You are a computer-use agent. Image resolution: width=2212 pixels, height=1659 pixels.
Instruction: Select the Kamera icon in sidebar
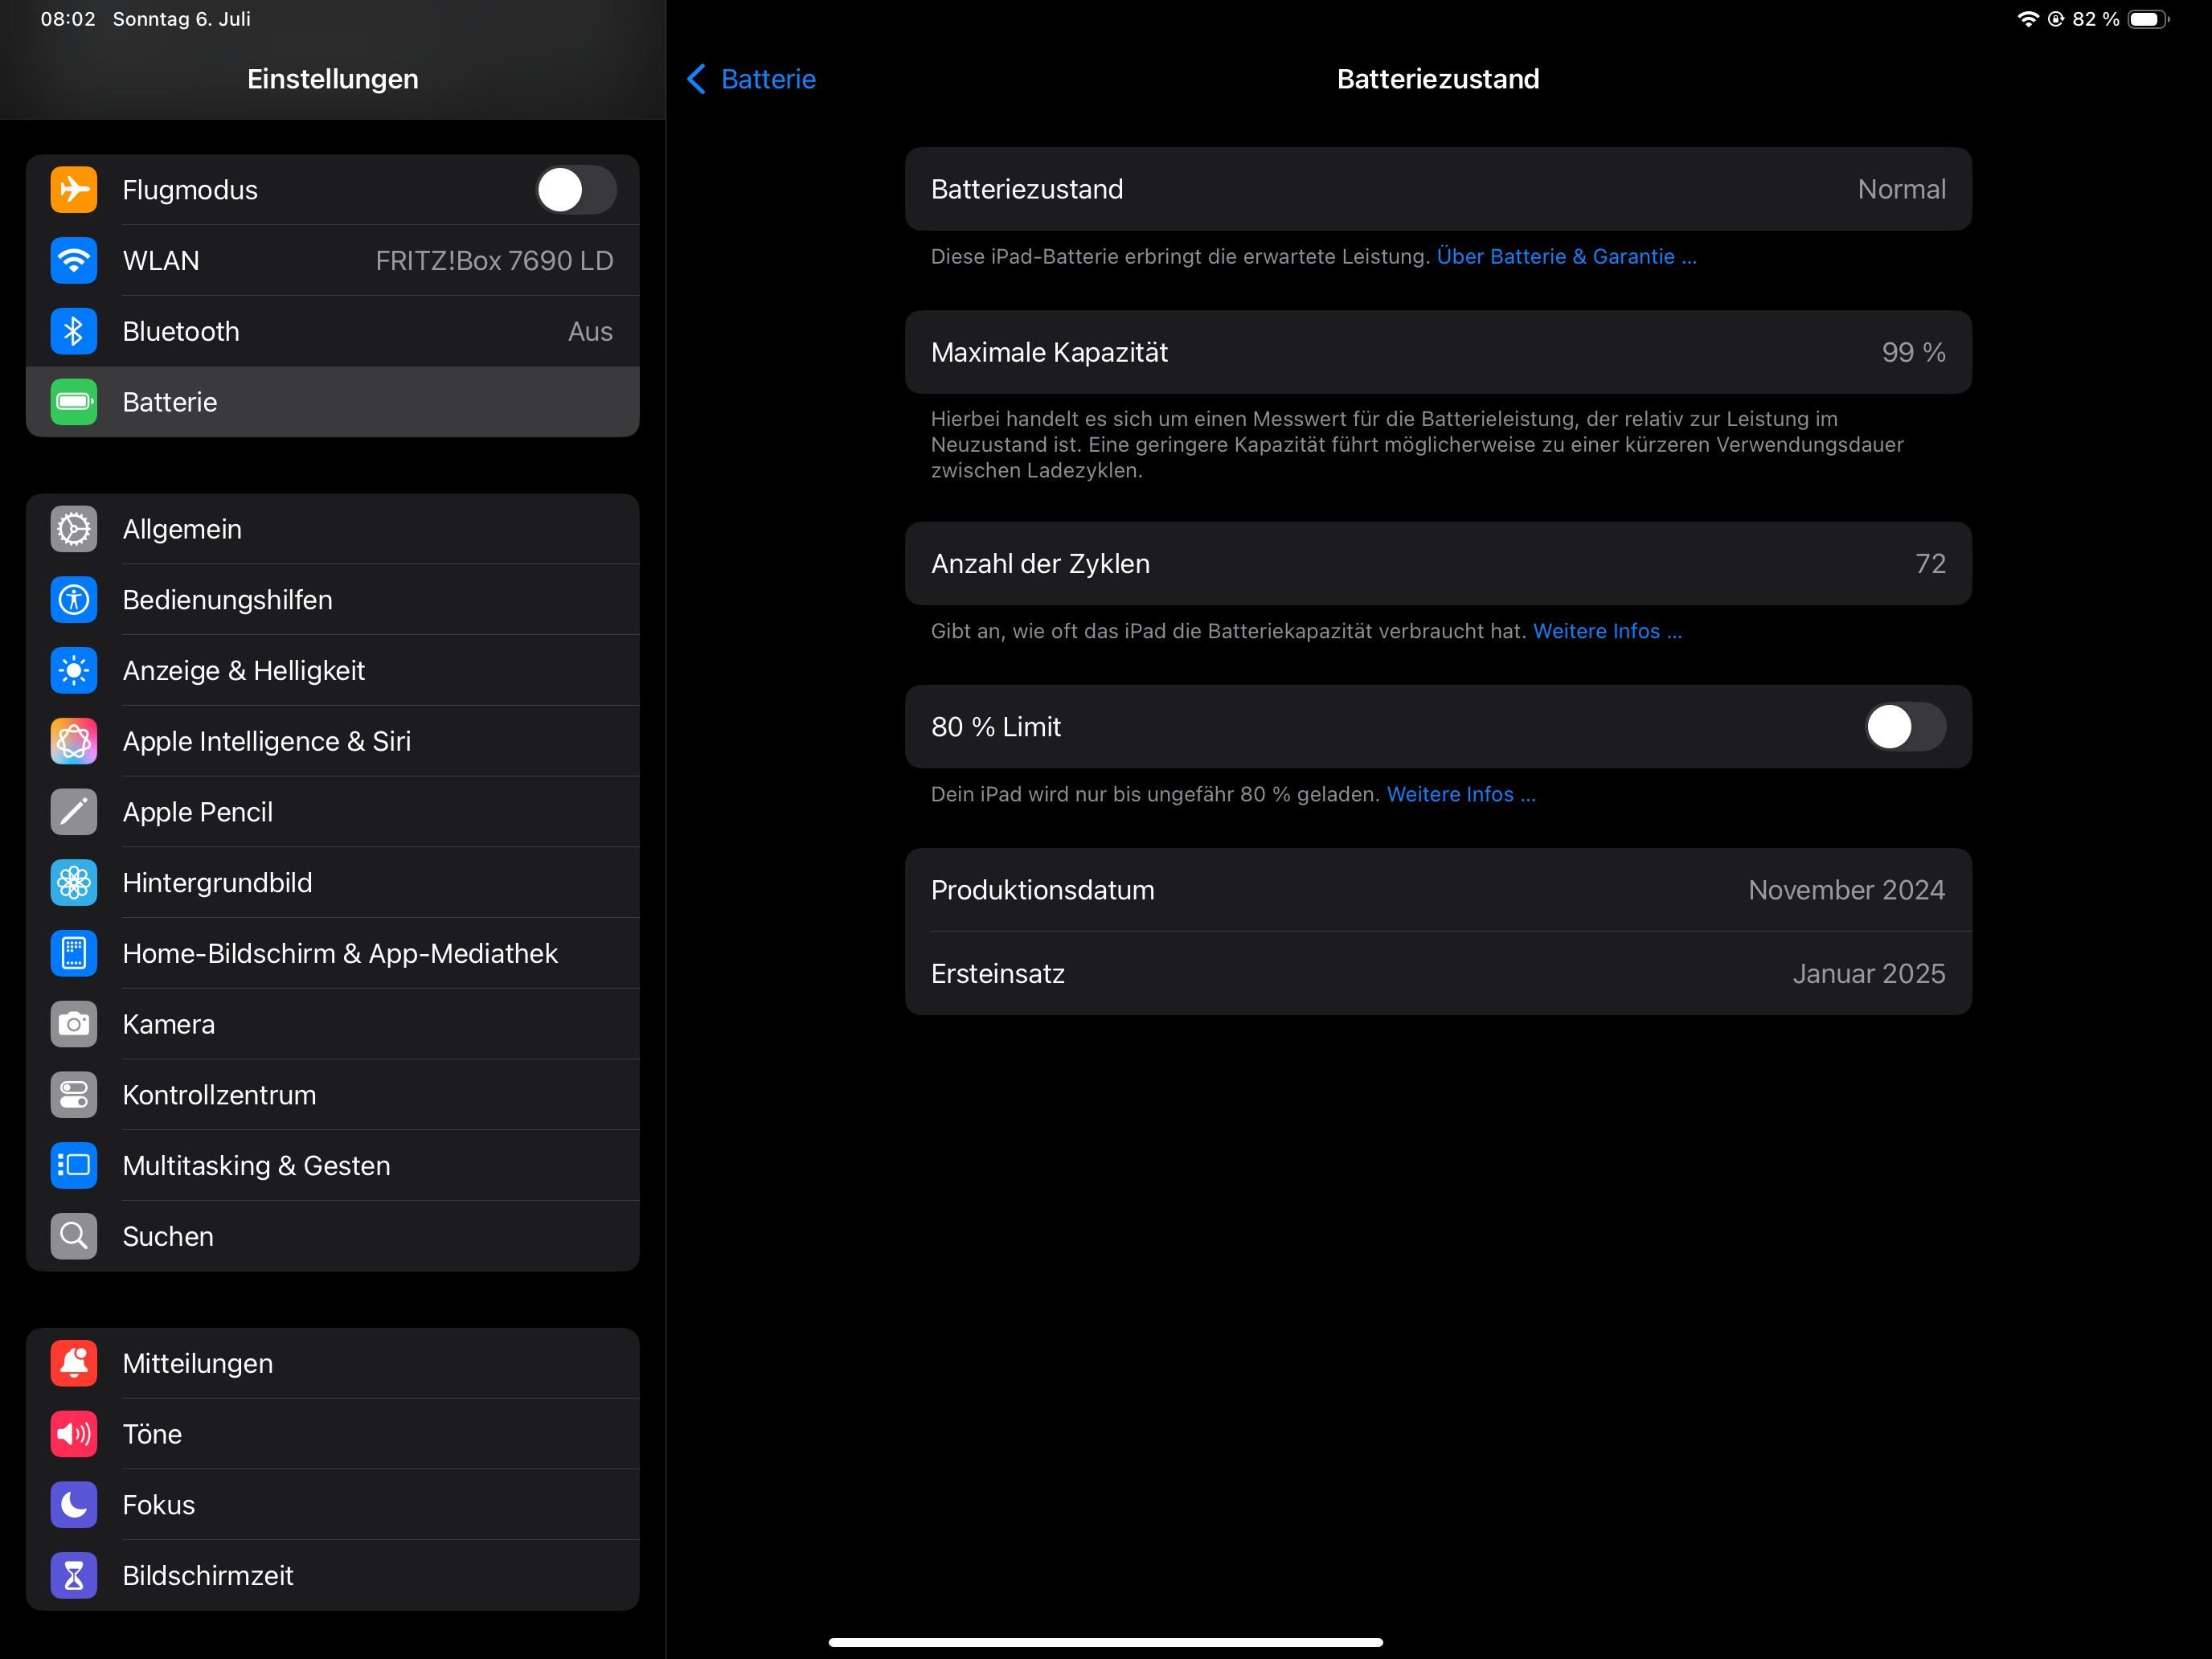(74, 1024)
